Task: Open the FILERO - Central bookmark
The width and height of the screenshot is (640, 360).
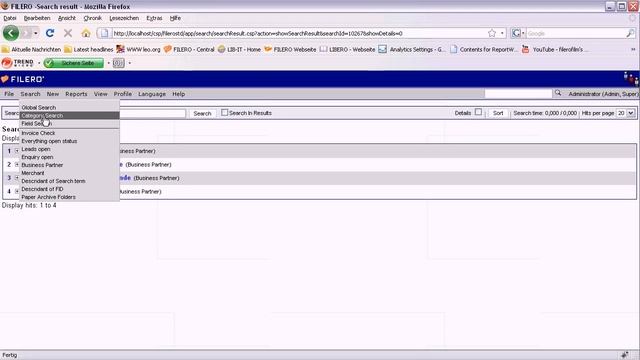Action: 189,49
